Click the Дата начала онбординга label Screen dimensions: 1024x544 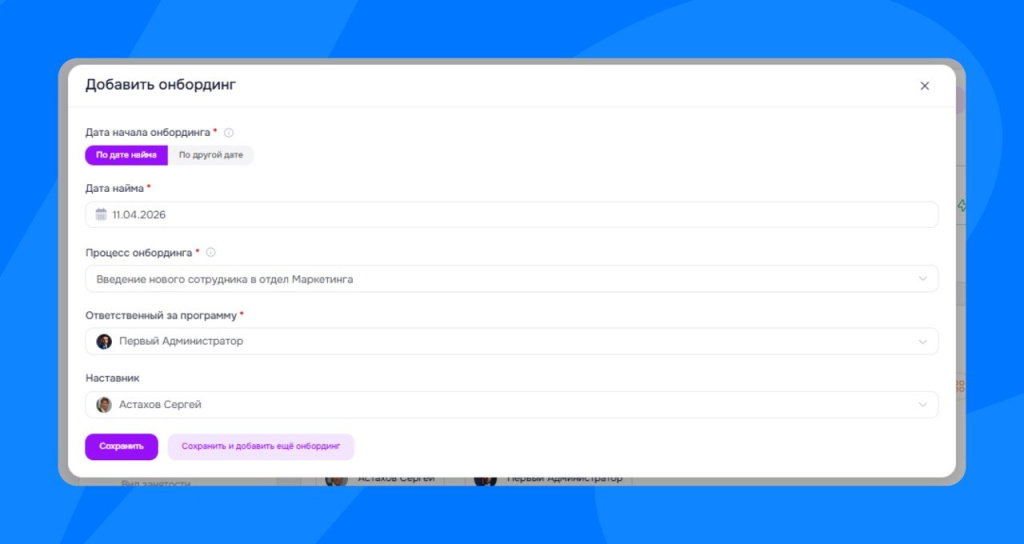click(x=148, y=133)
